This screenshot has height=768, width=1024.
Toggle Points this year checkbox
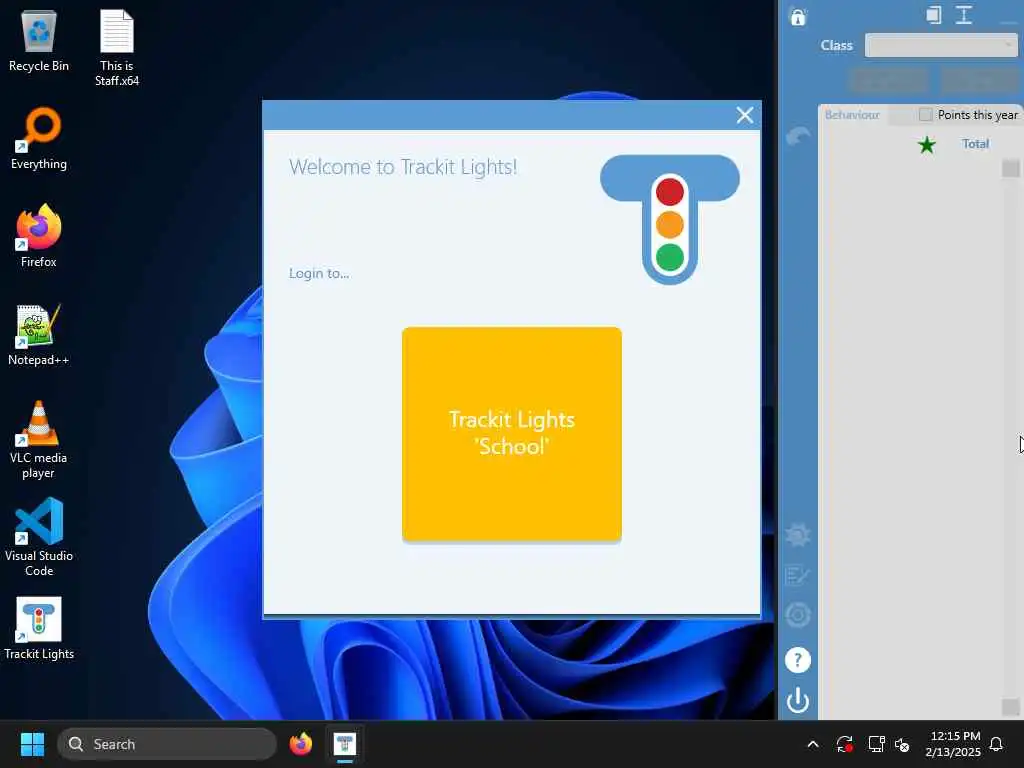point(925,115)
